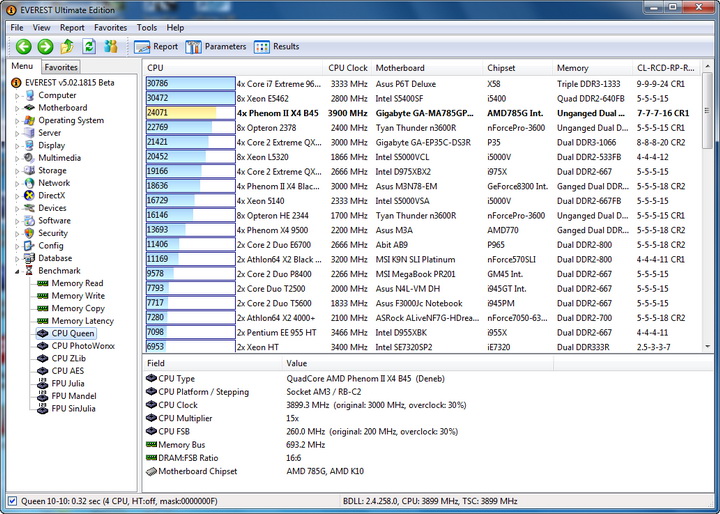Screen dimensions: 720x514
Task: Select CPU PhotoWorxx benchmark
Action: pyautogui.click(x=83, y=346)
